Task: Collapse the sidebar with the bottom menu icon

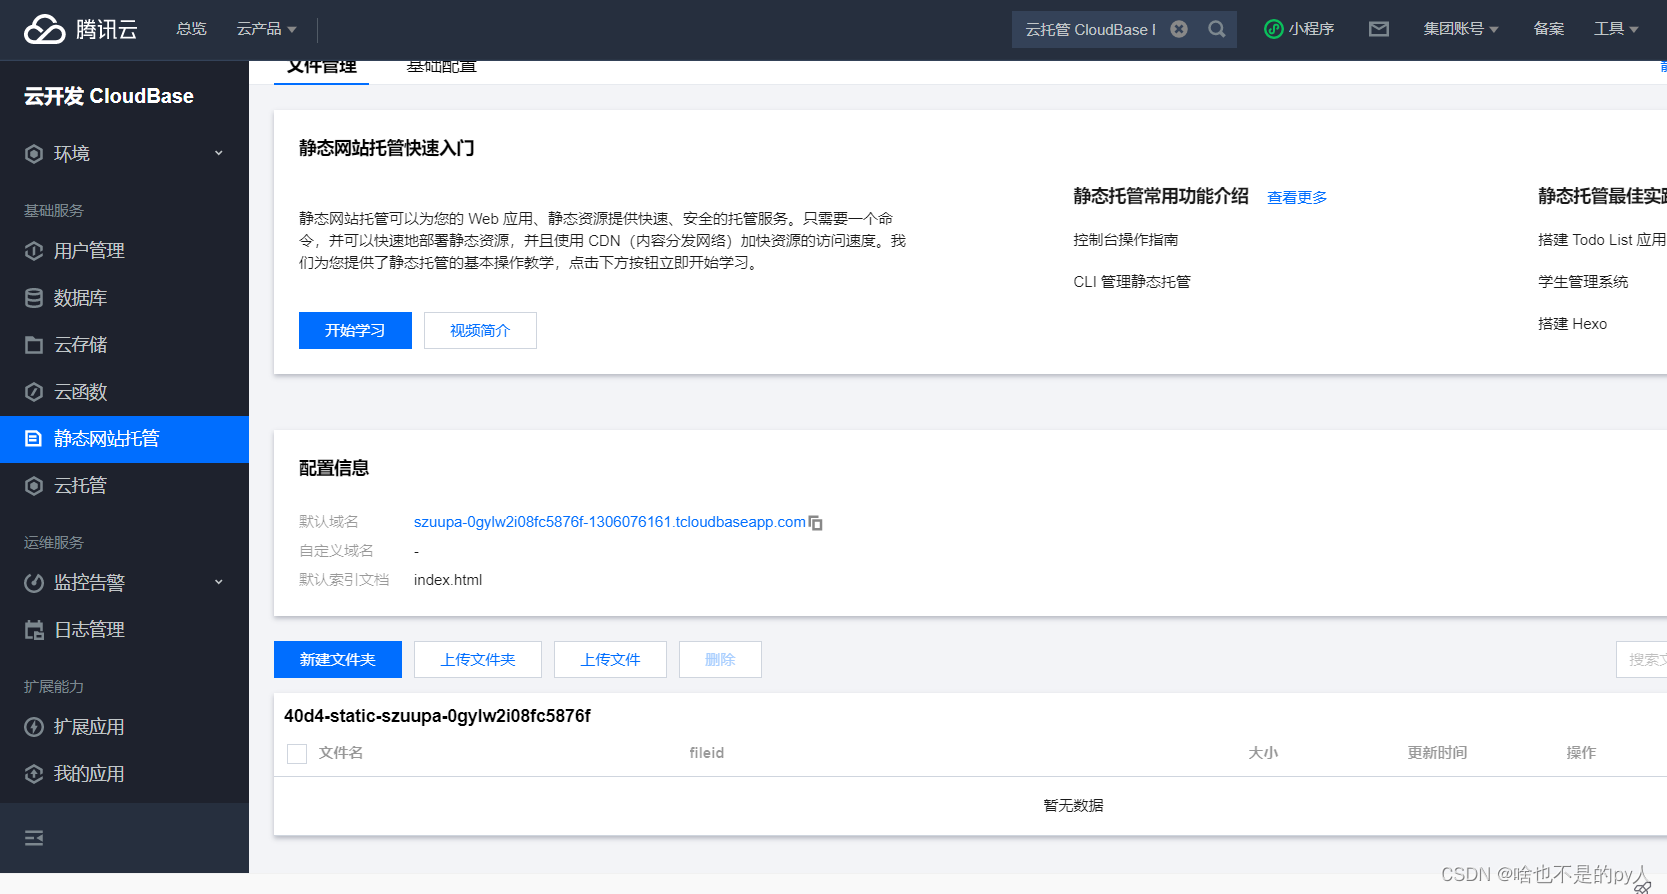Action: 34,838
